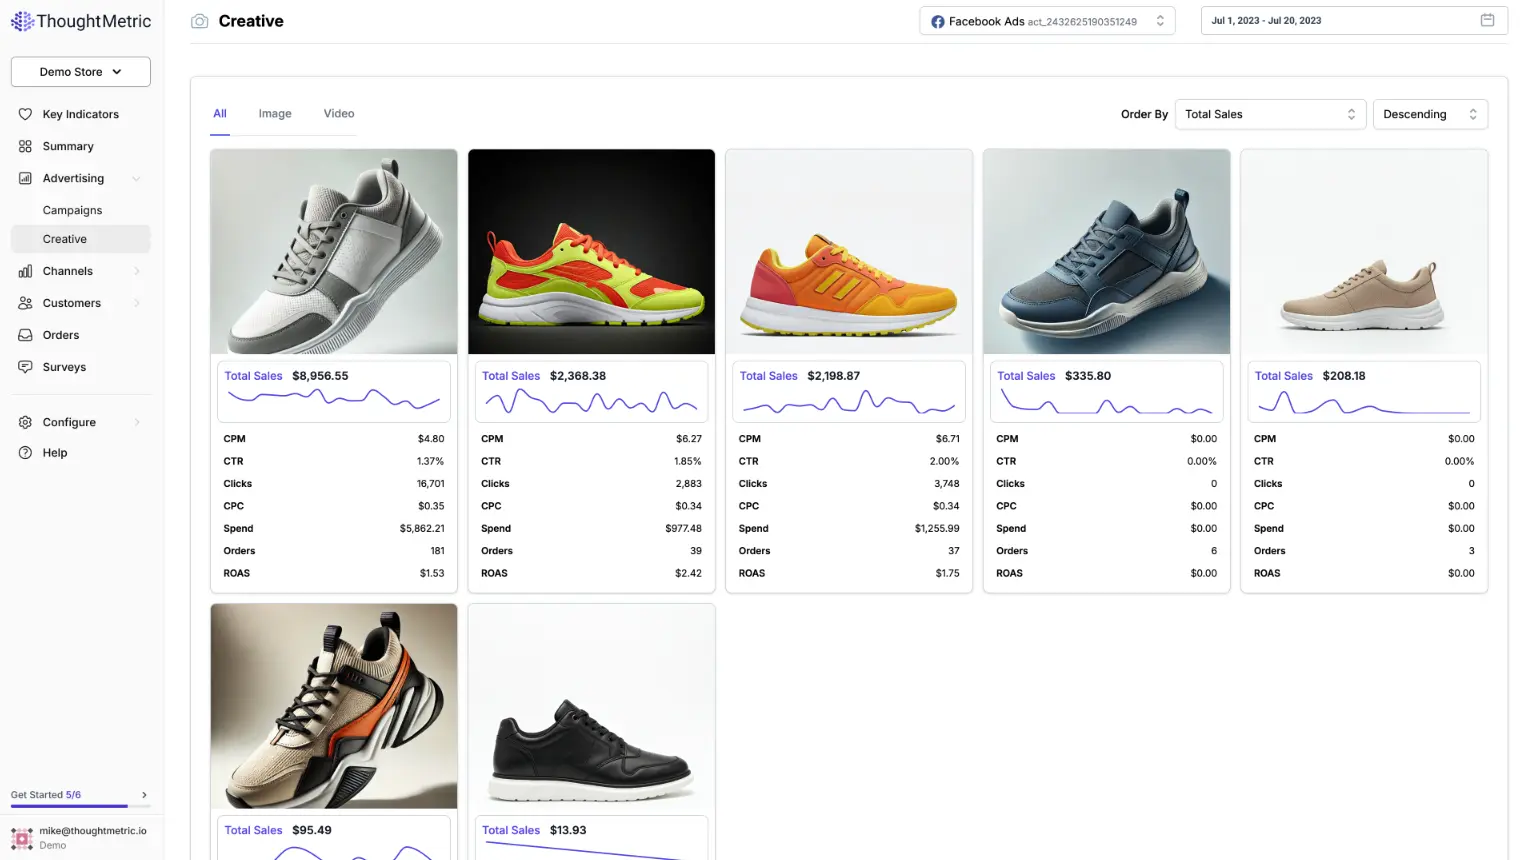Open Summary from the sidebar icon
1532x860 pixels.
pos(26,146)
